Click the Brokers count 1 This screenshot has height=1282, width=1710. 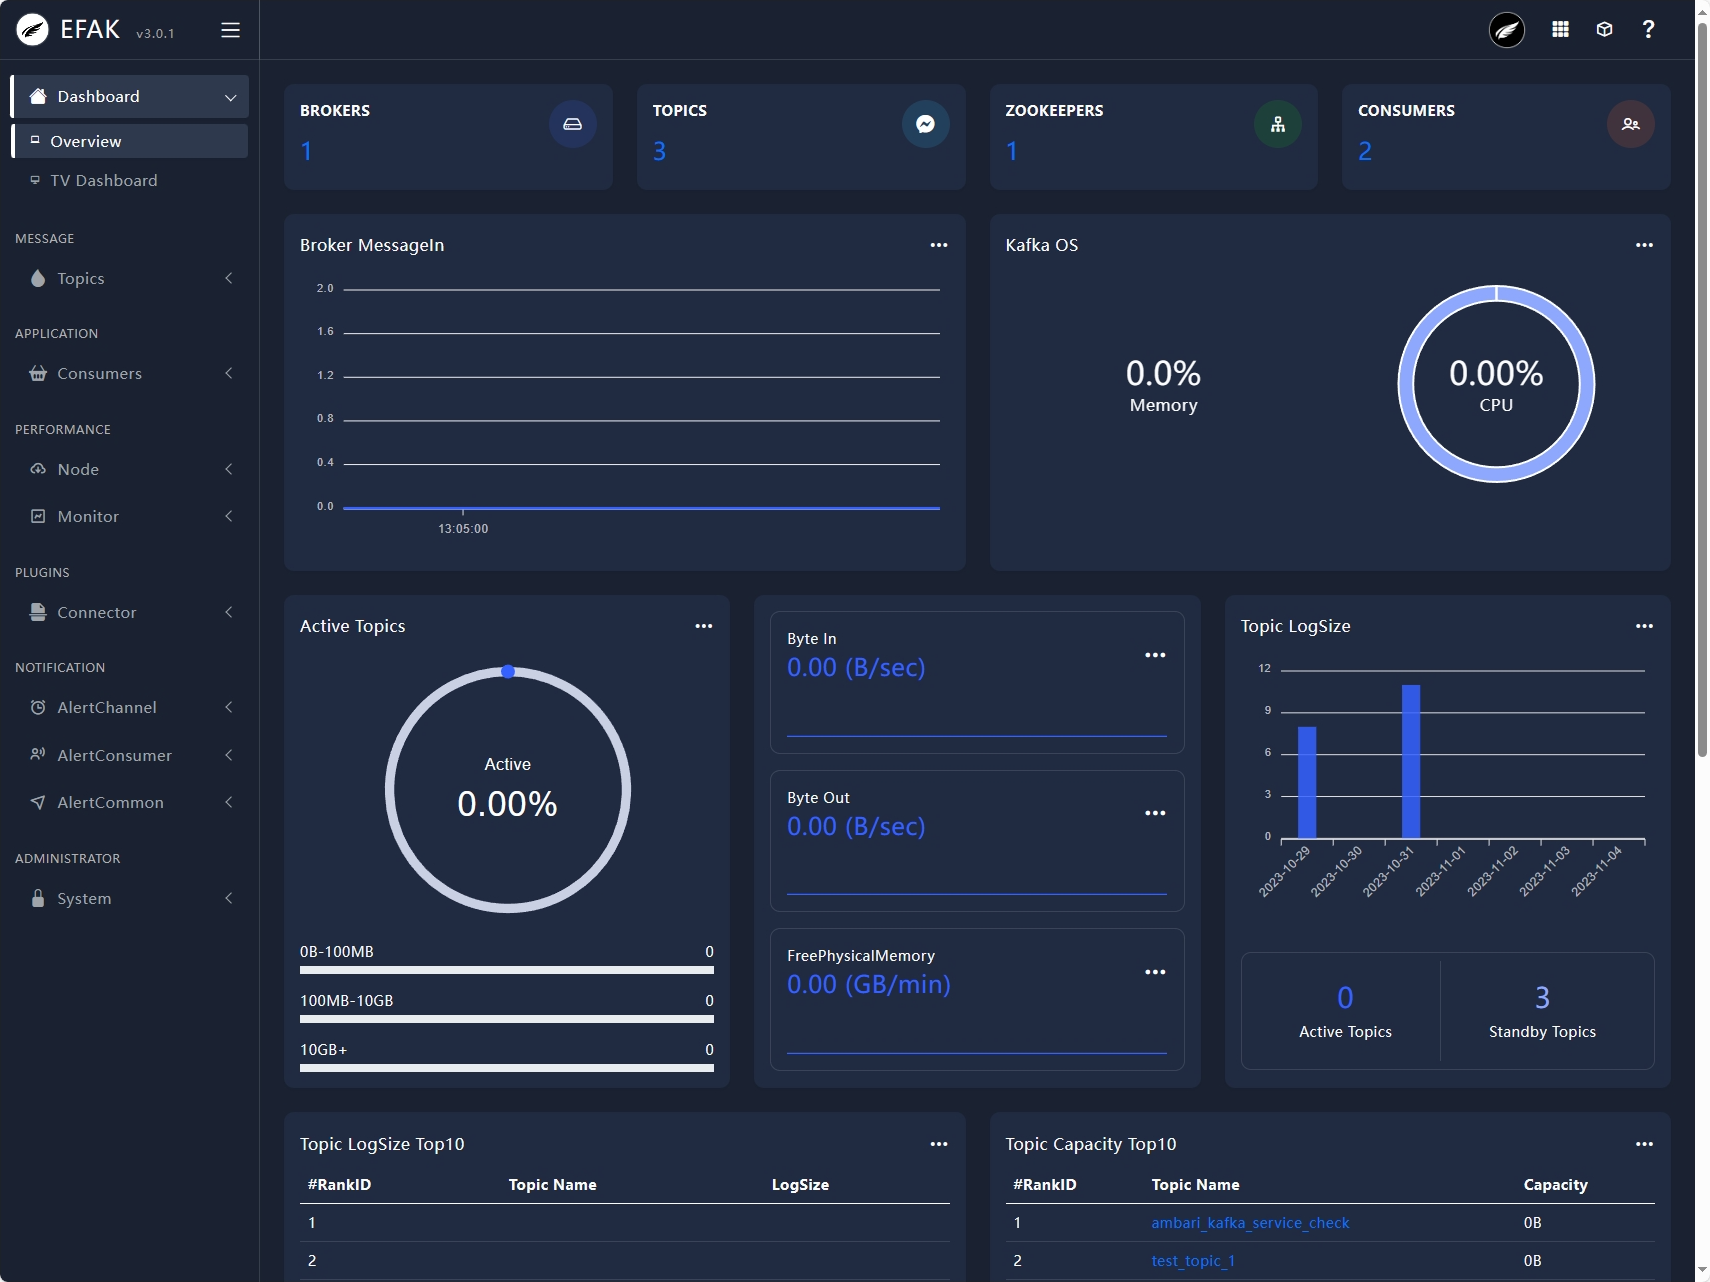(x=306, y=151)
